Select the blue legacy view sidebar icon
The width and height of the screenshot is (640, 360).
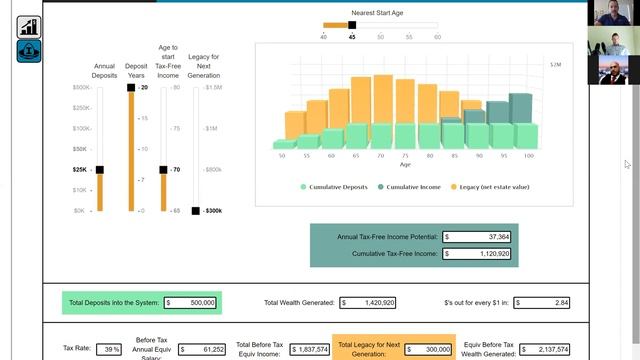click(x=29, y=51)
